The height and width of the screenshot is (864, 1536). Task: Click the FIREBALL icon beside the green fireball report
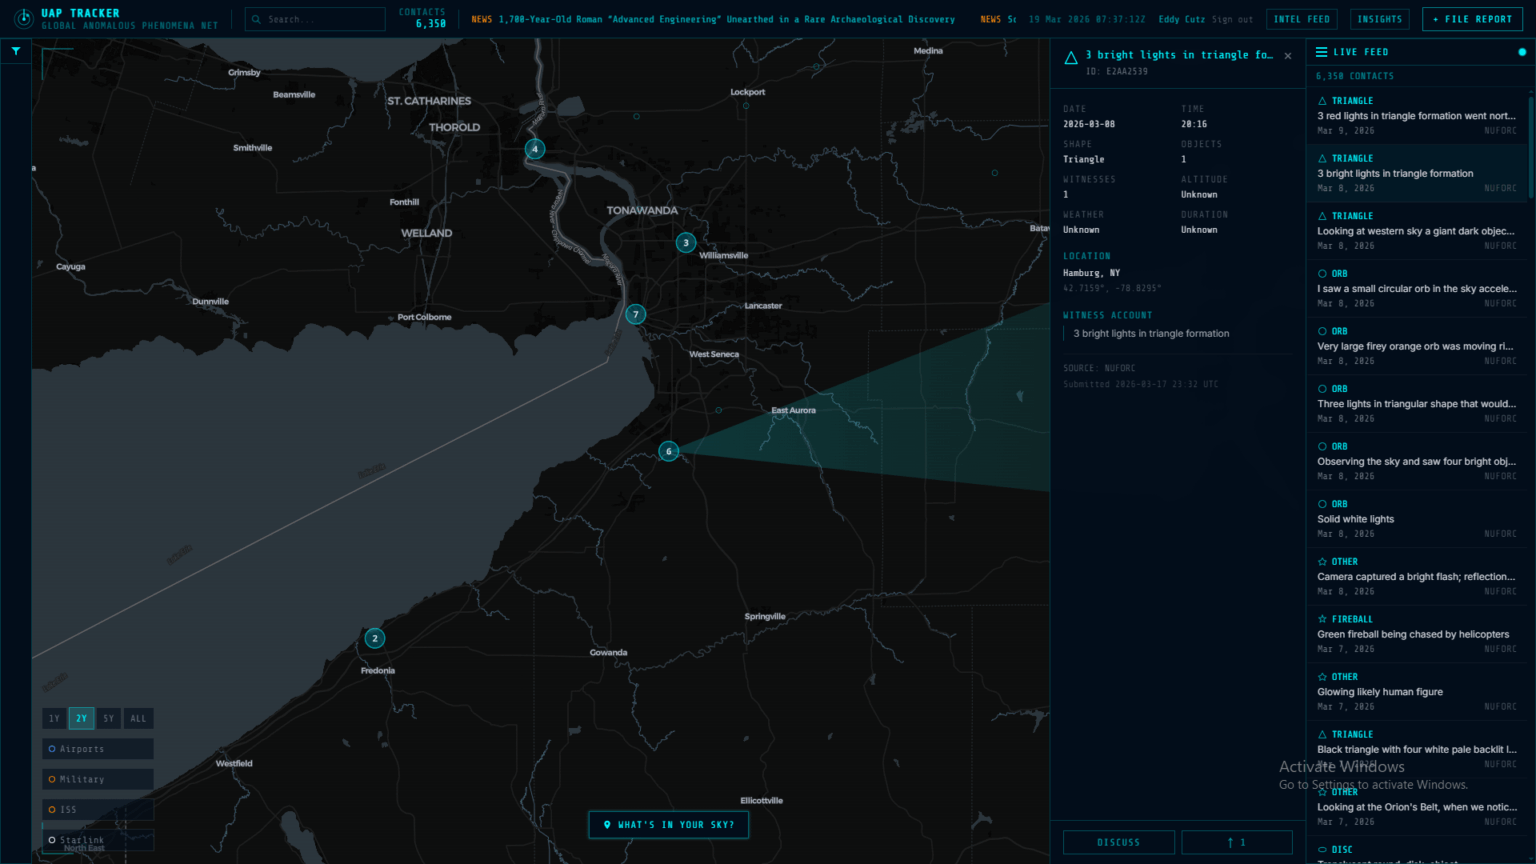coord(1322,618)
